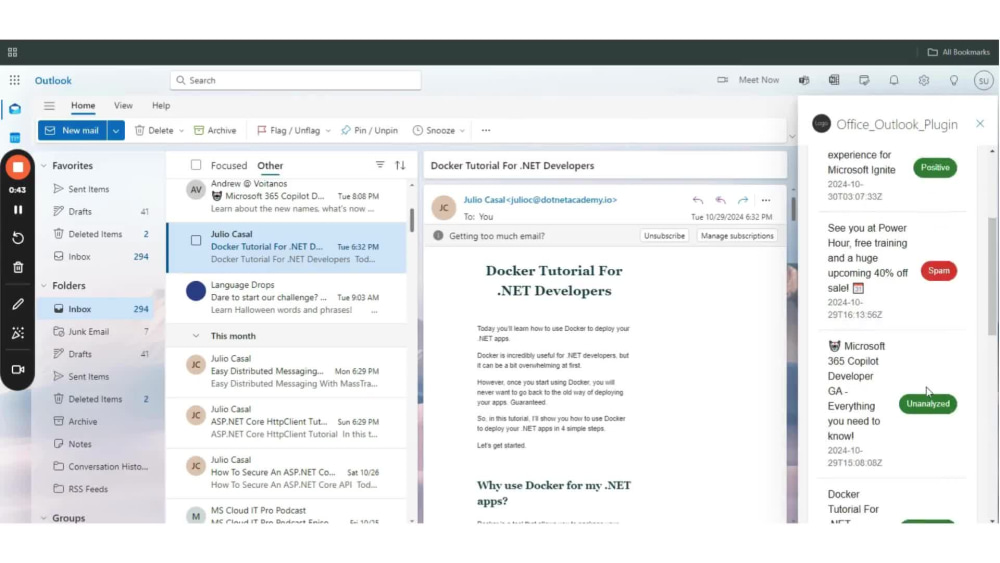1000x563 pixels.
Task: Click the filter icon in message list
Action: 379,165
